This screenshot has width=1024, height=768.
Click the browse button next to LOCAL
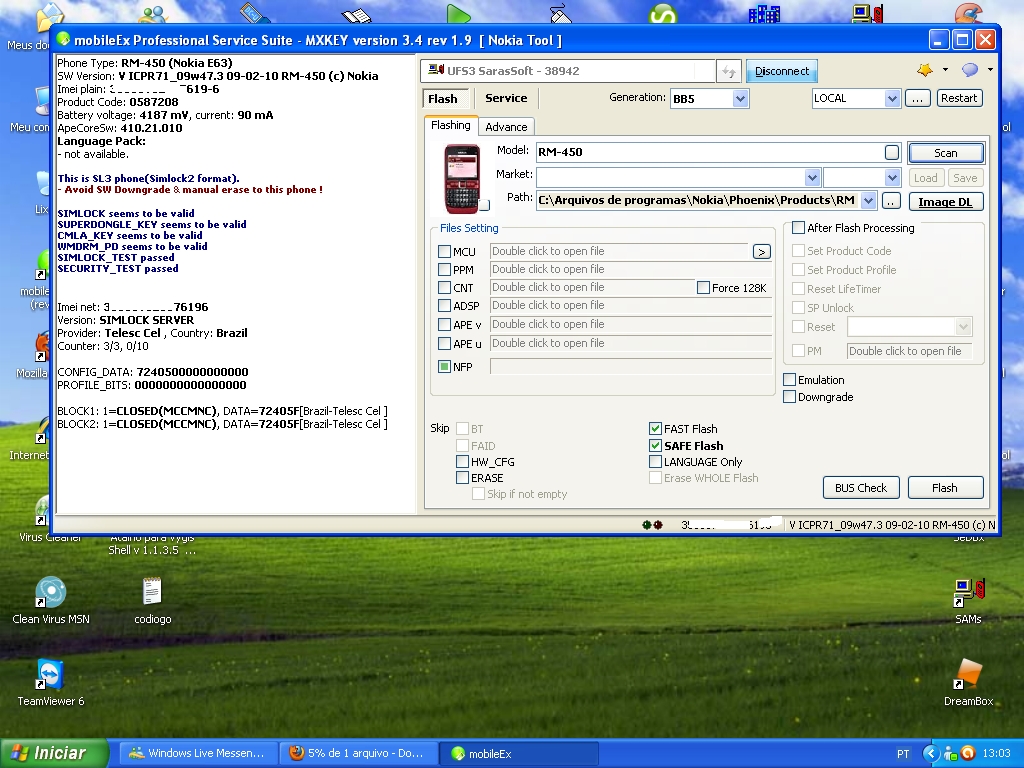[918, 98]
